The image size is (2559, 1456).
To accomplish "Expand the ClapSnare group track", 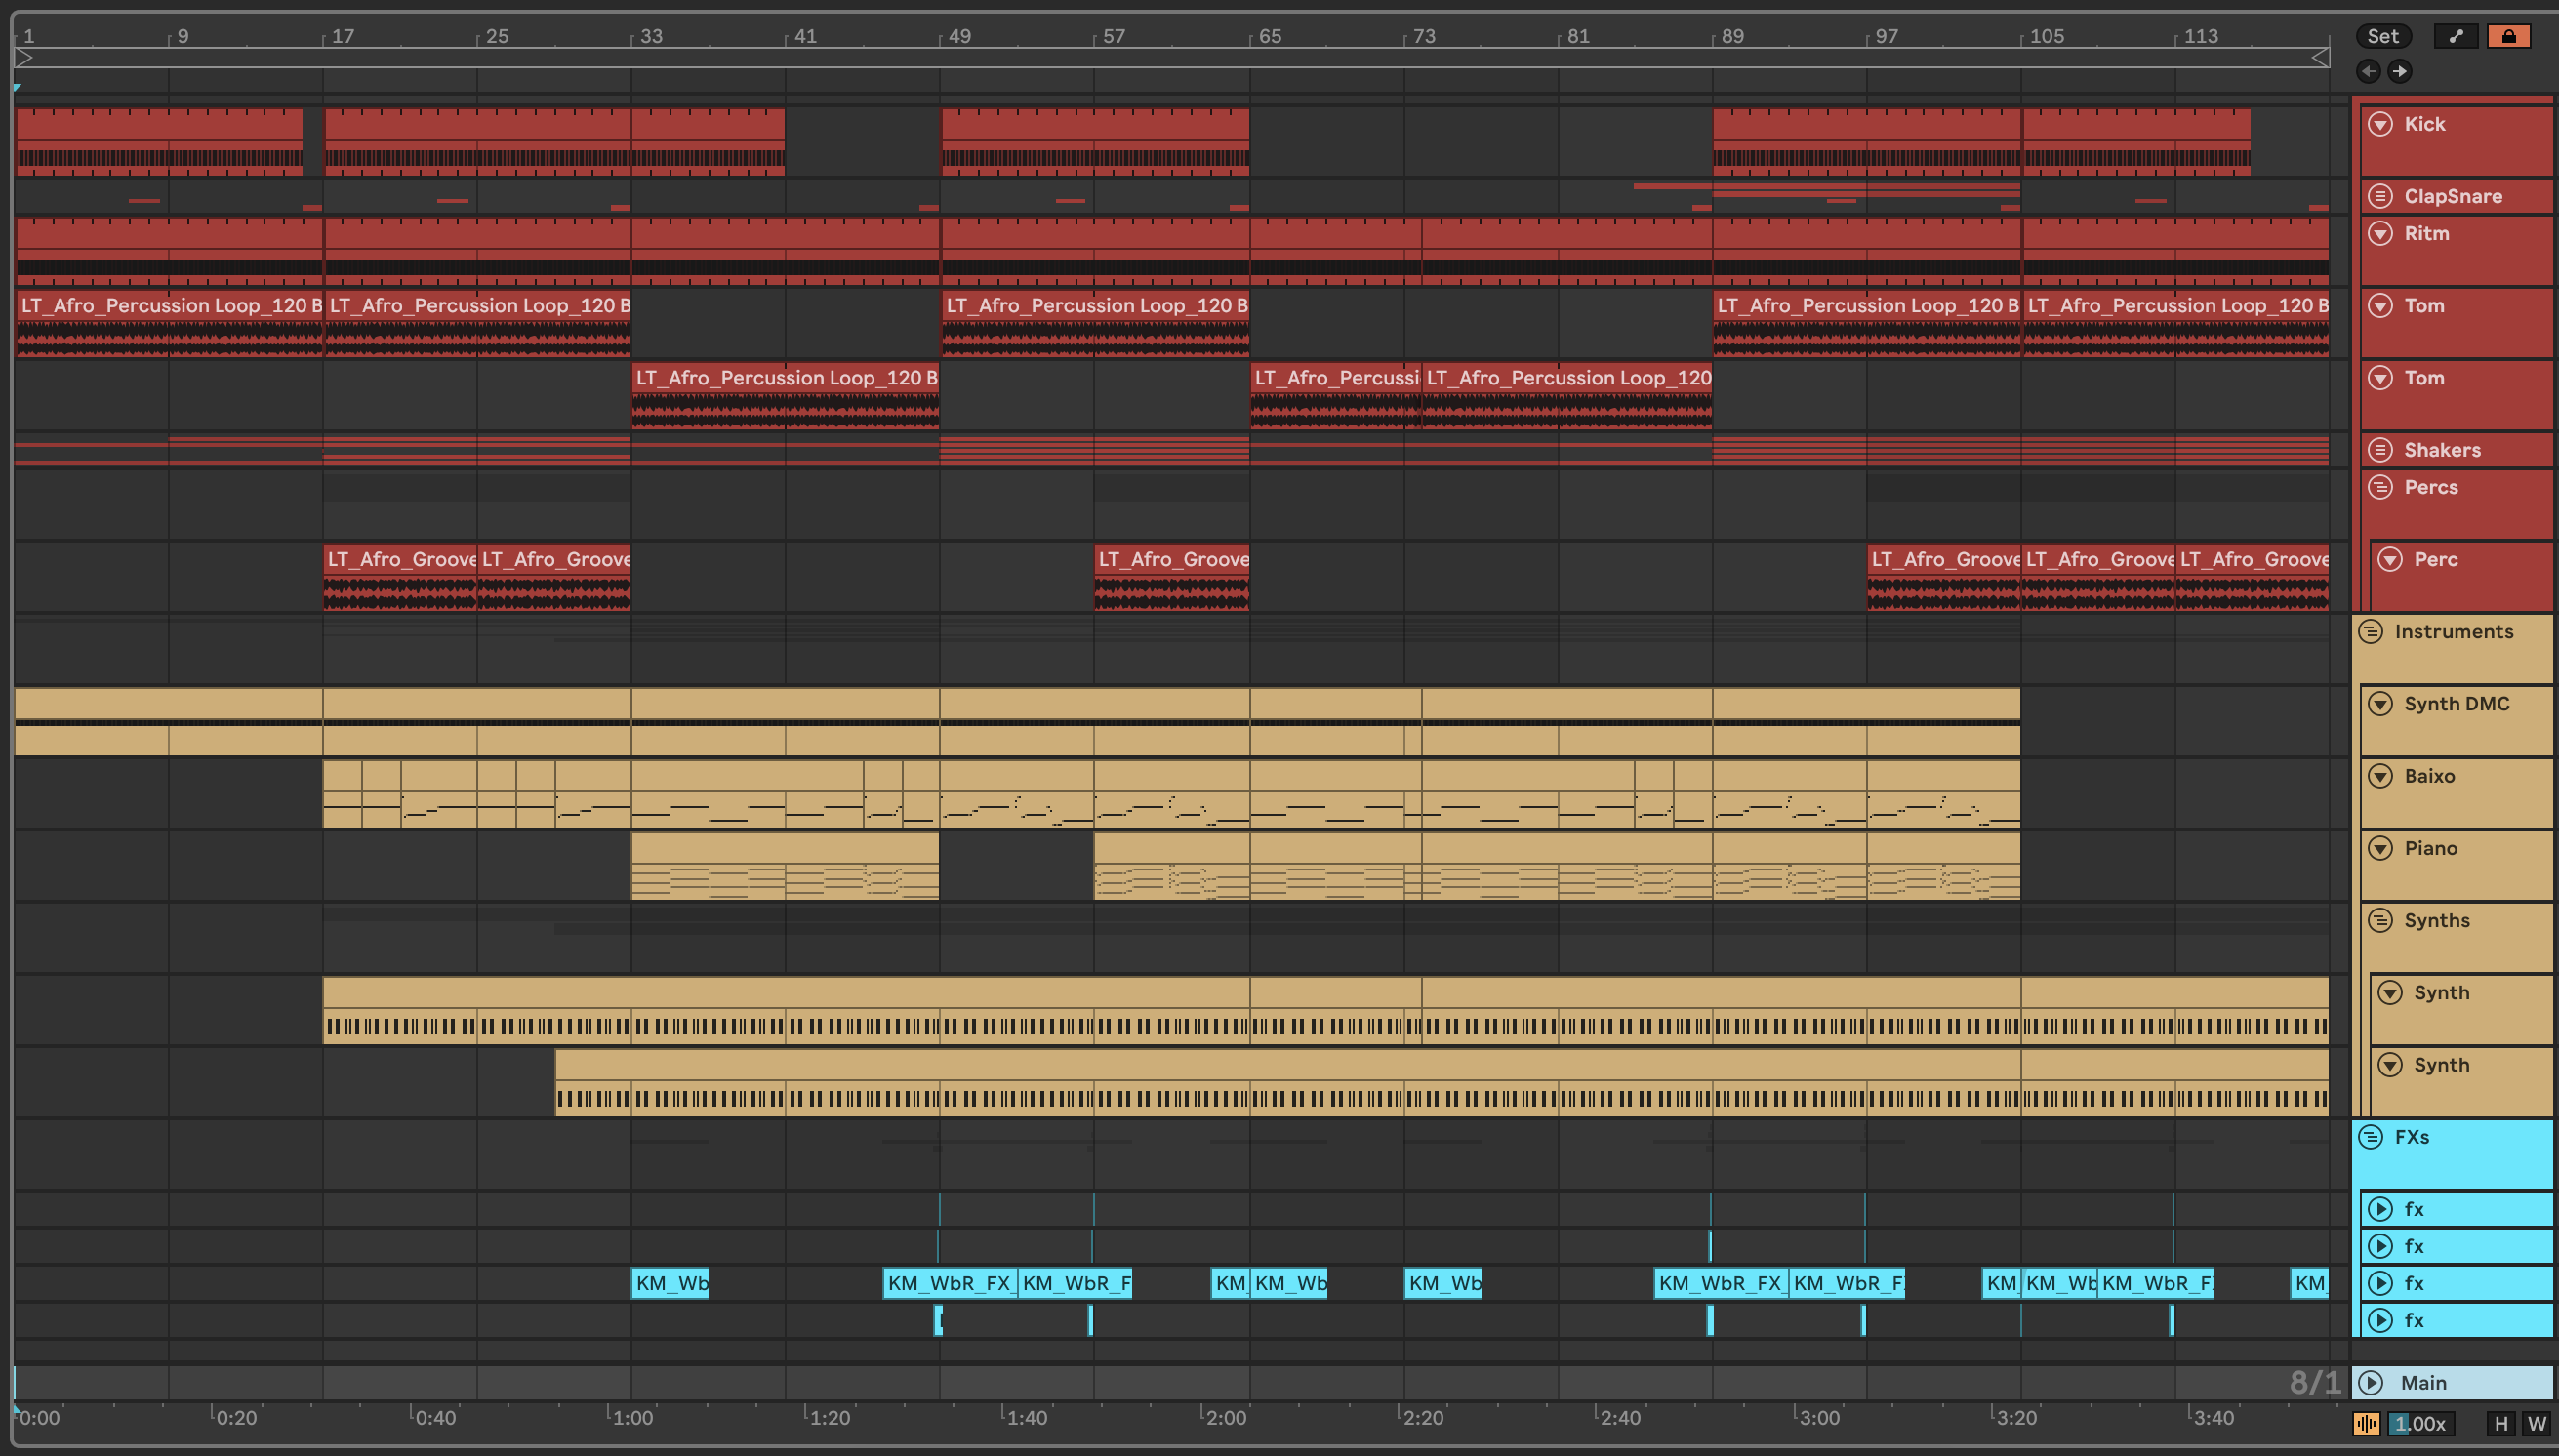I will tap(2381, 196).
